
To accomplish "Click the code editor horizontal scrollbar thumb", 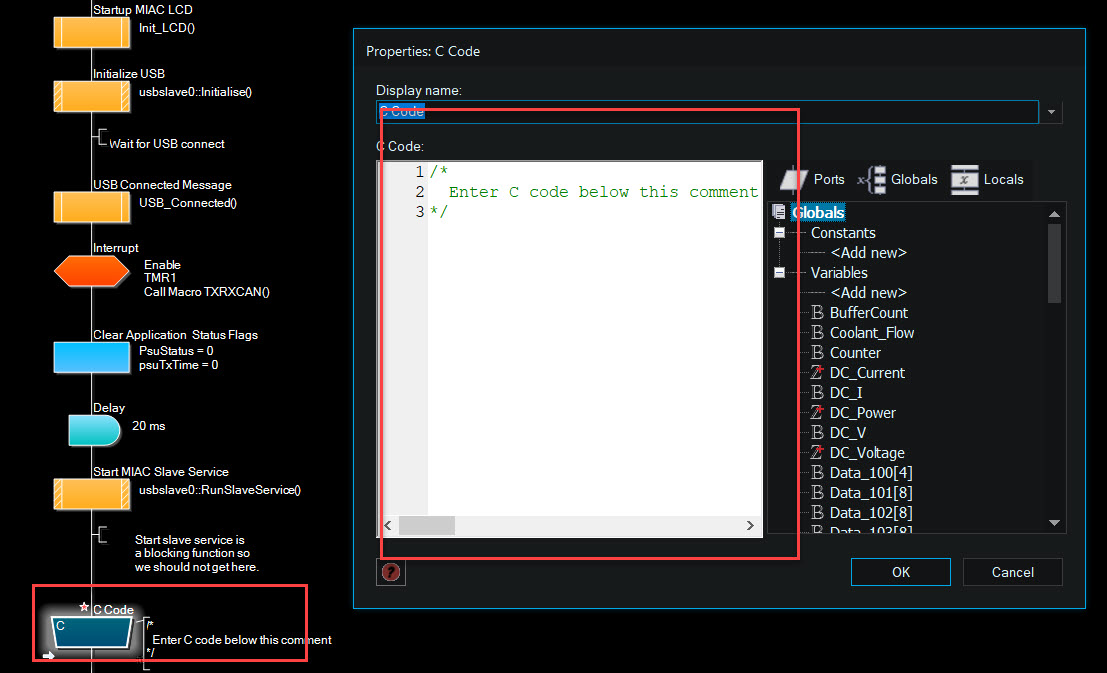I will tap(427, 525).
